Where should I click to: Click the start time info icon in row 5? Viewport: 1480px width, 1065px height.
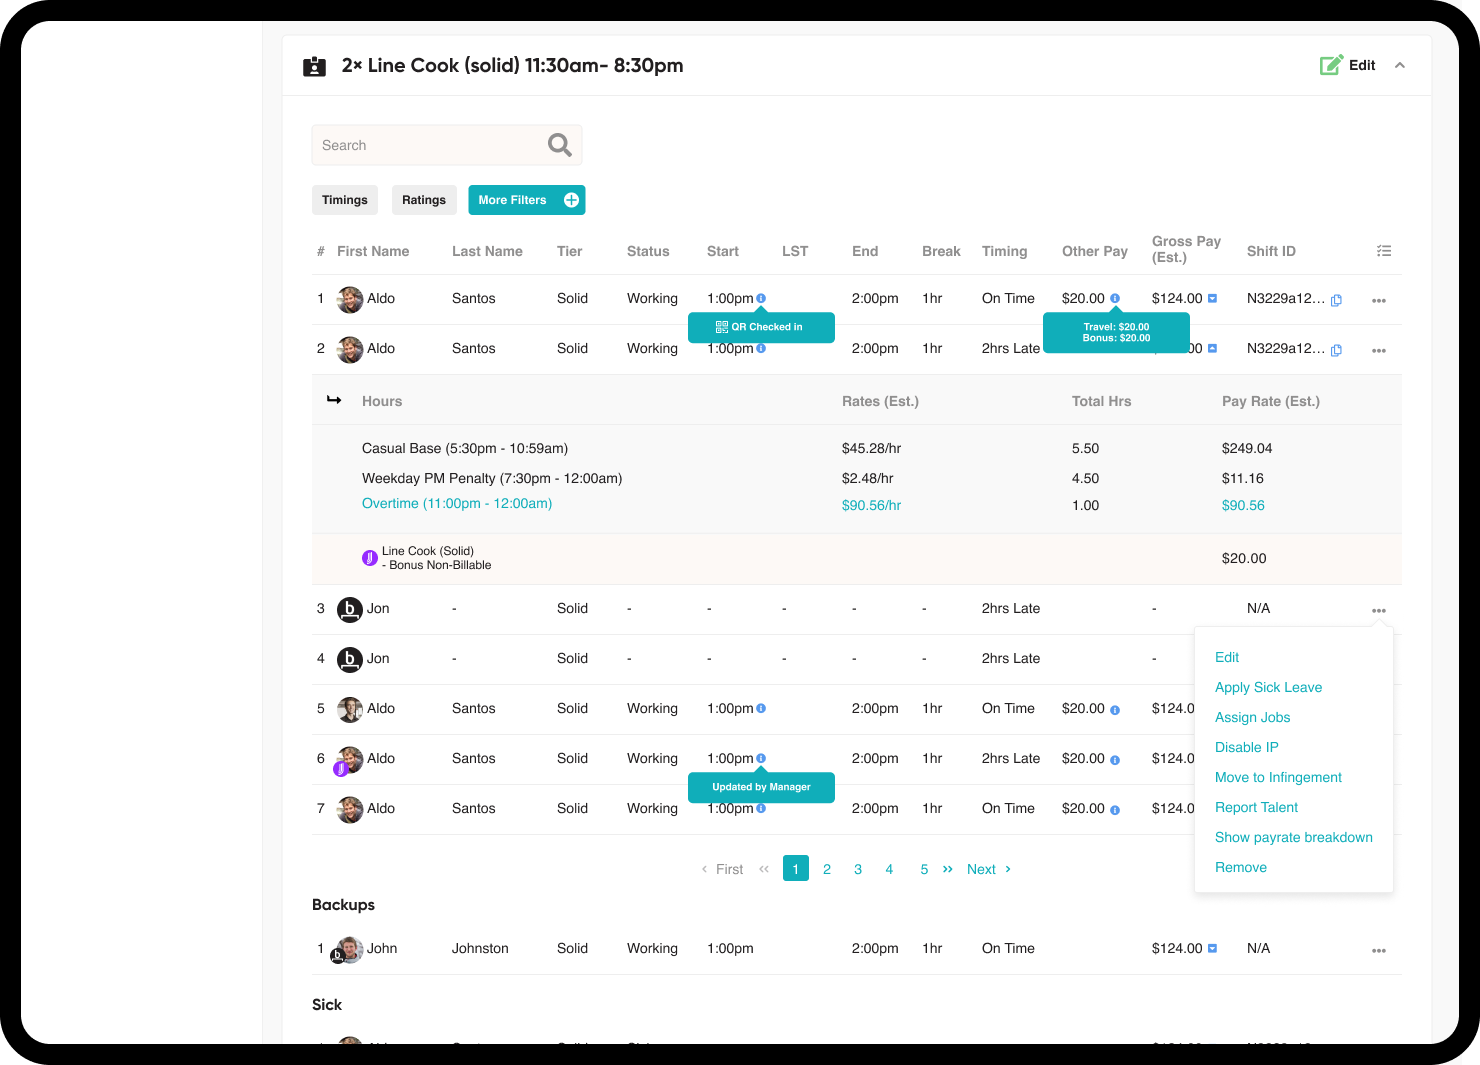click(761, 708)
